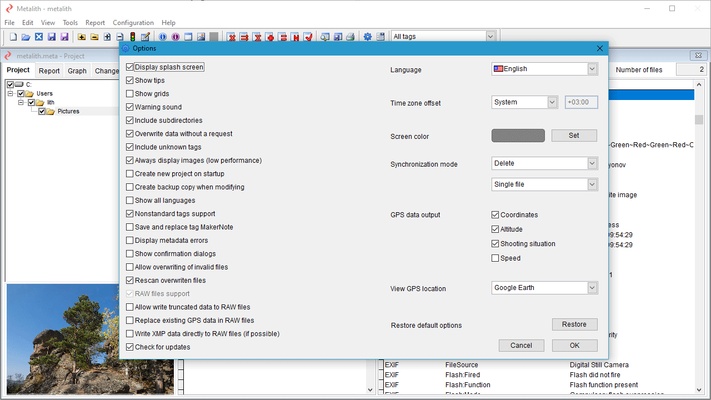Open the Time zone offset System dropdown
Image resolution: width=711 pixels, height=400 pixels.
524,102
